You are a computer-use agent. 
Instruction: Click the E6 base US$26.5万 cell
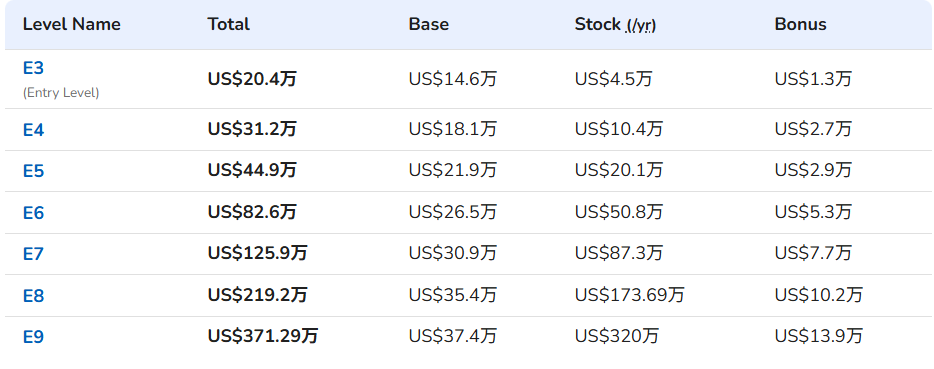pyautogui.click(x=452, y=212)
